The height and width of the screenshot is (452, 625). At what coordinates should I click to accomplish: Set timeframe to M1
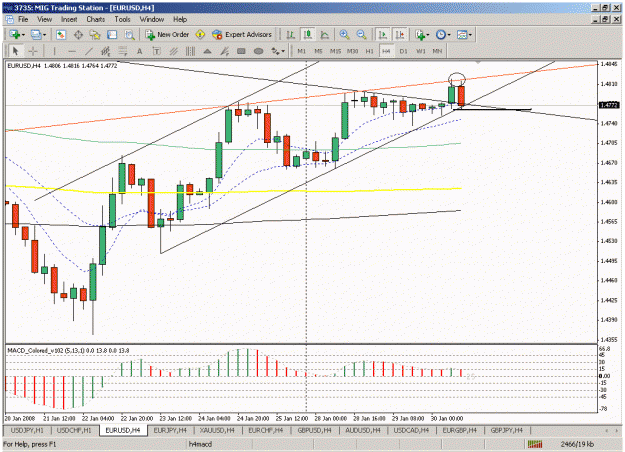pyautogui.click(x=301, y=51)
